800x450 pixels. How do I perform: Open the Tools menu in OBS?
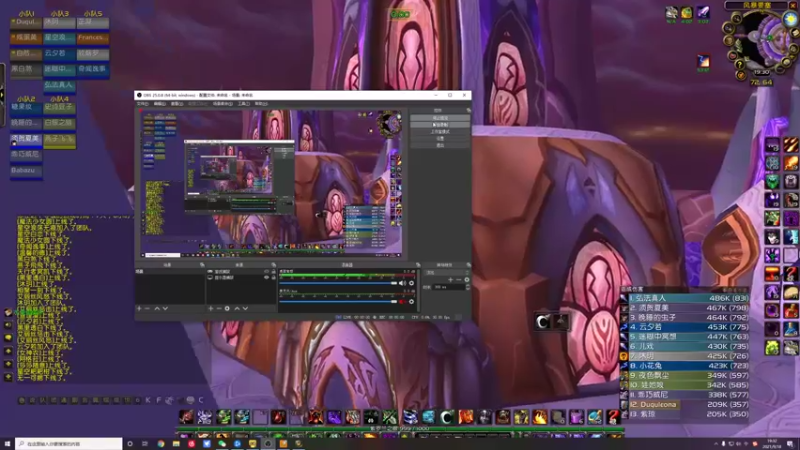tap(243, 104)
